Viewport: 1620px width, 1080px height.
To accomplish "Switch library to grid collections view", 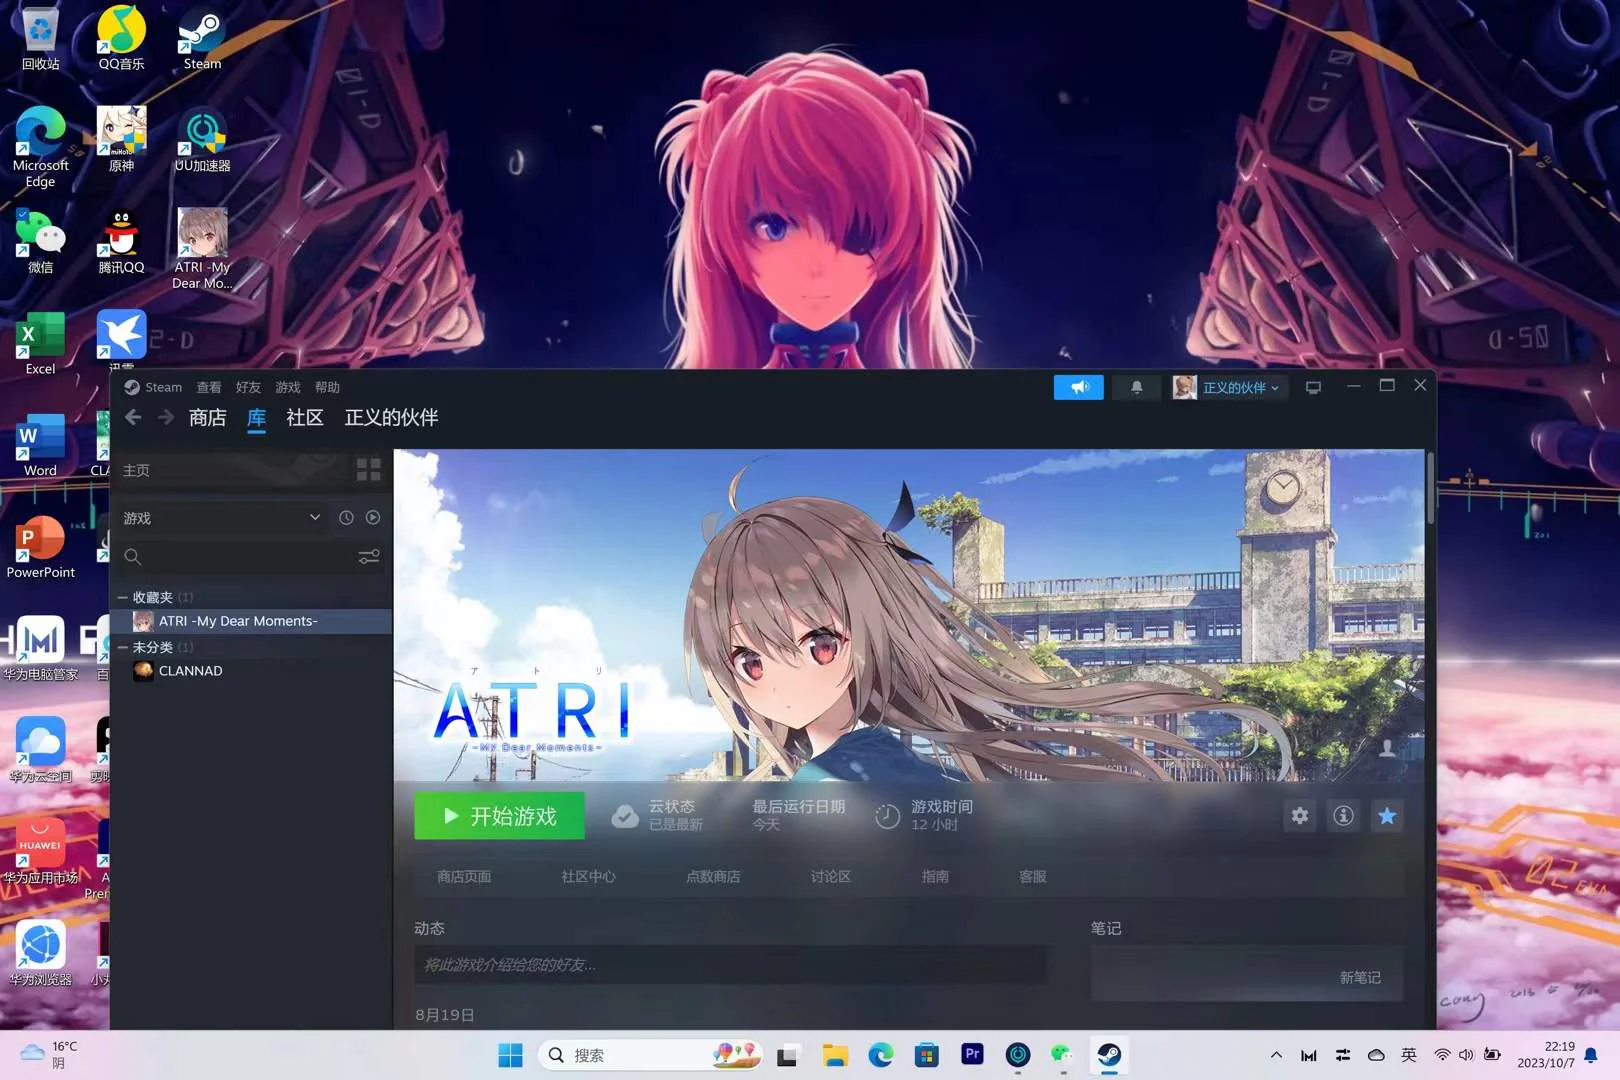I will (368, 469).
